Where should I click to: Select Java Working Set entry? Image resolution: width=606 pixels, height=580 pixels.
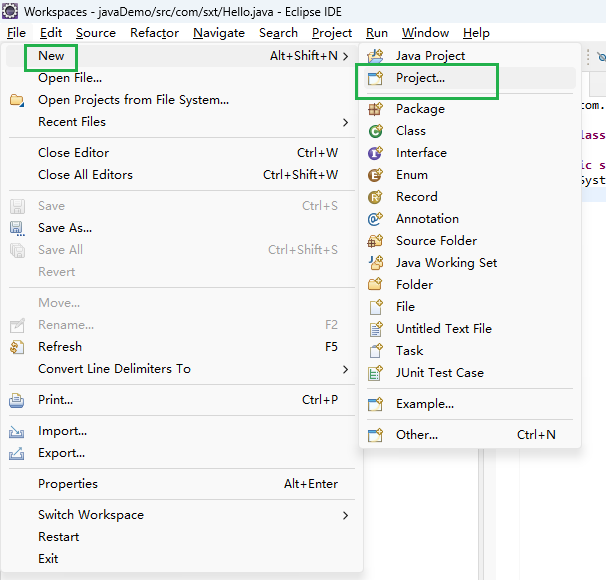470,263
